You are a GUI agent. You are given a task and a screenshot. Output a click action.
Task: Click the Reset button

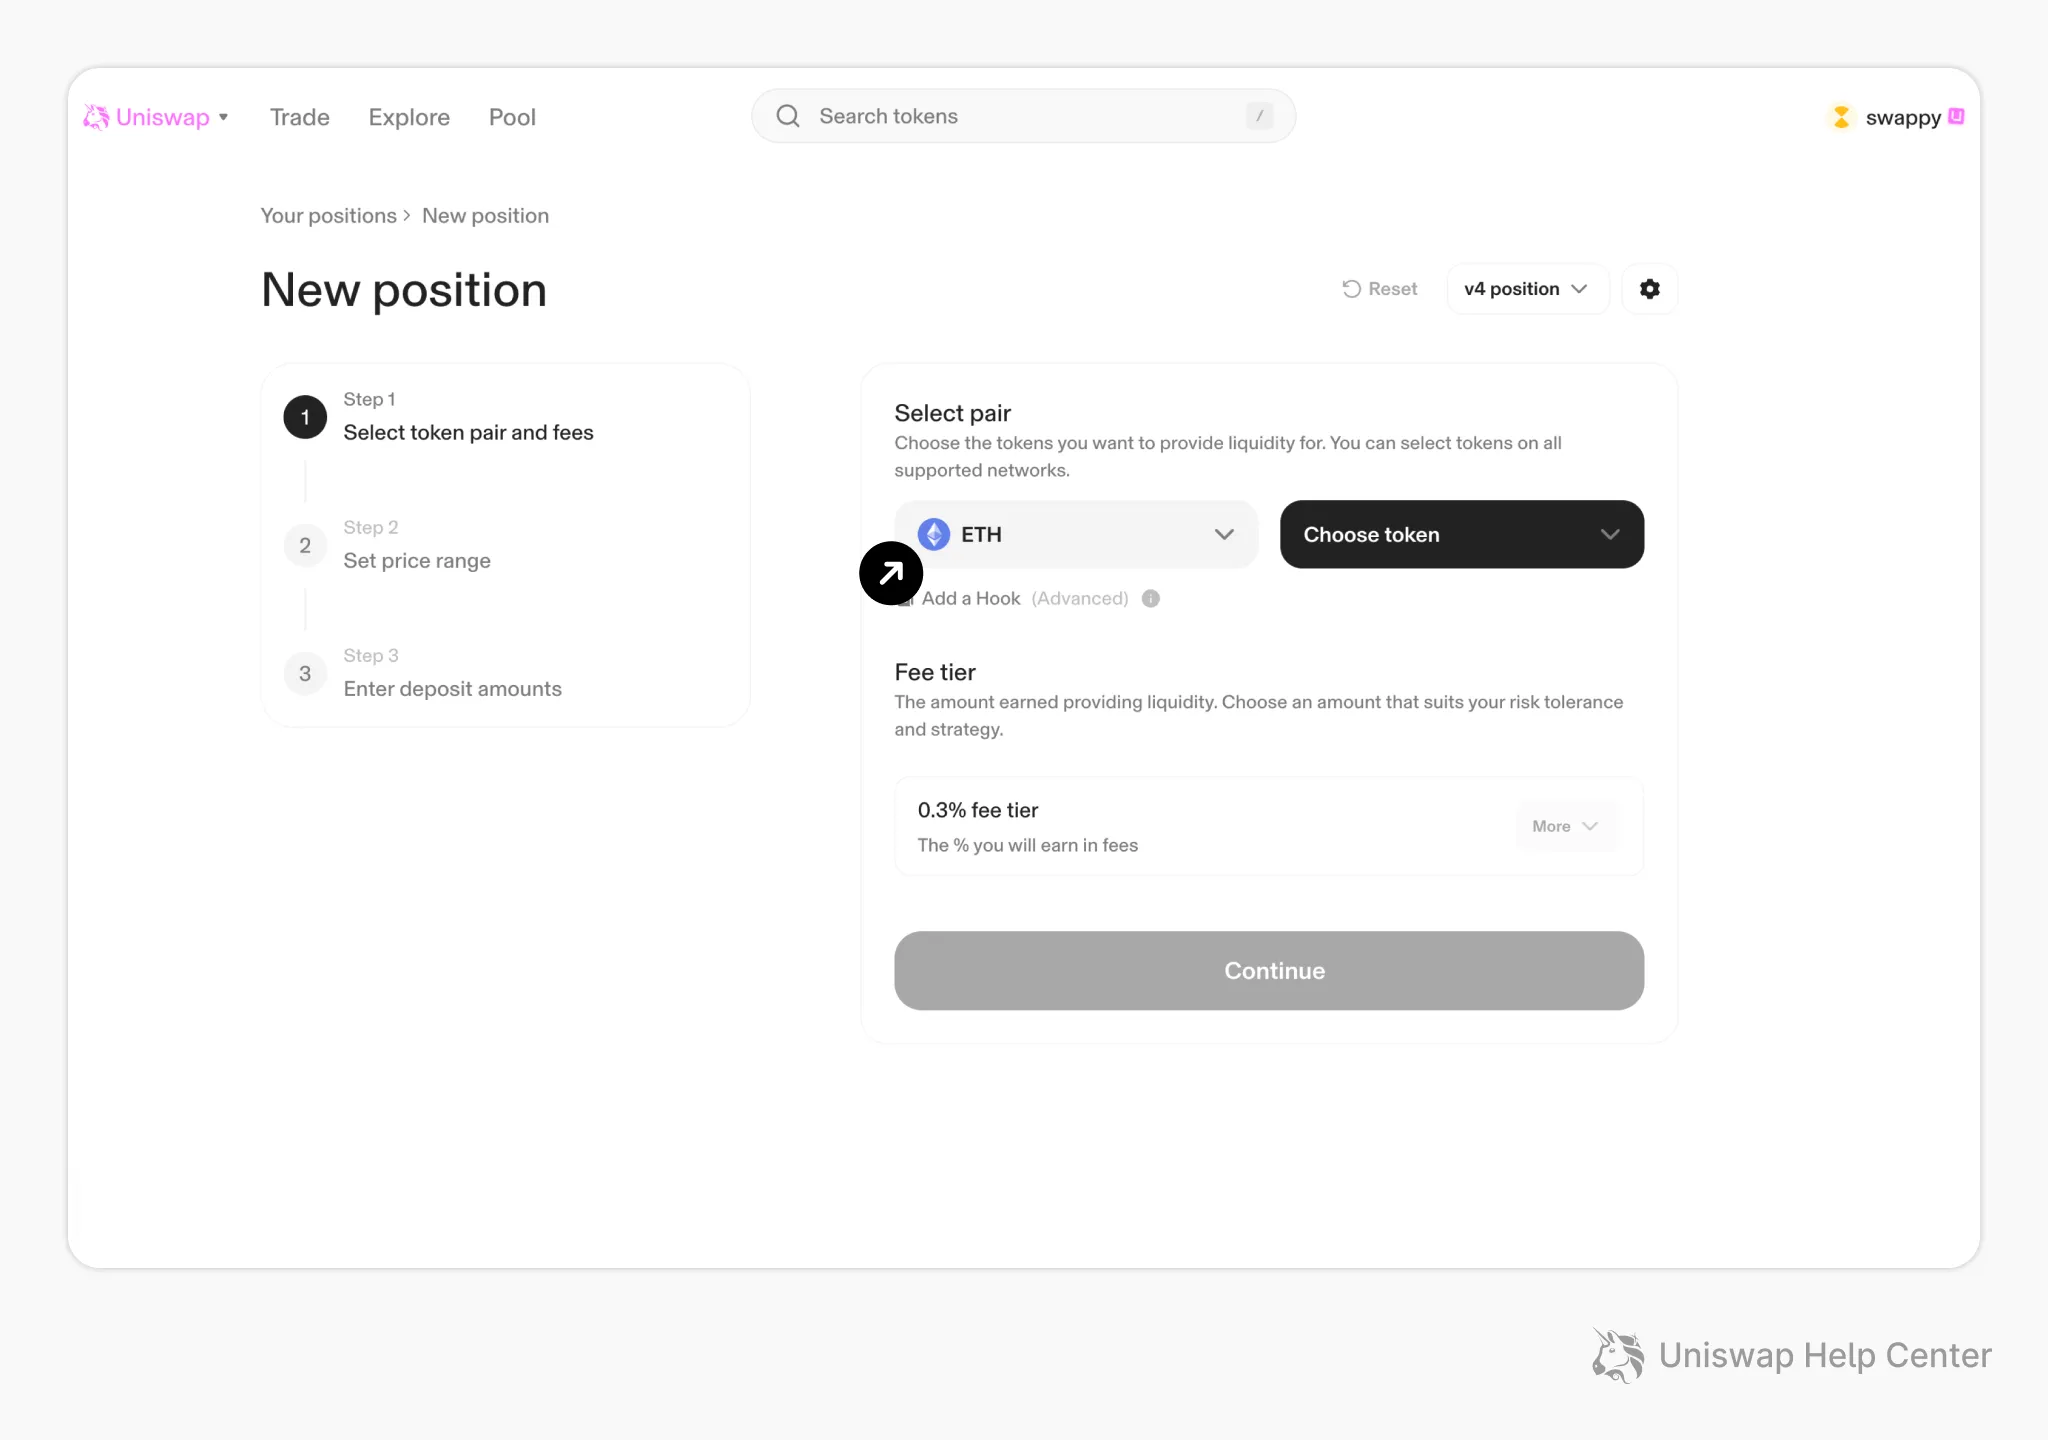1380,289
